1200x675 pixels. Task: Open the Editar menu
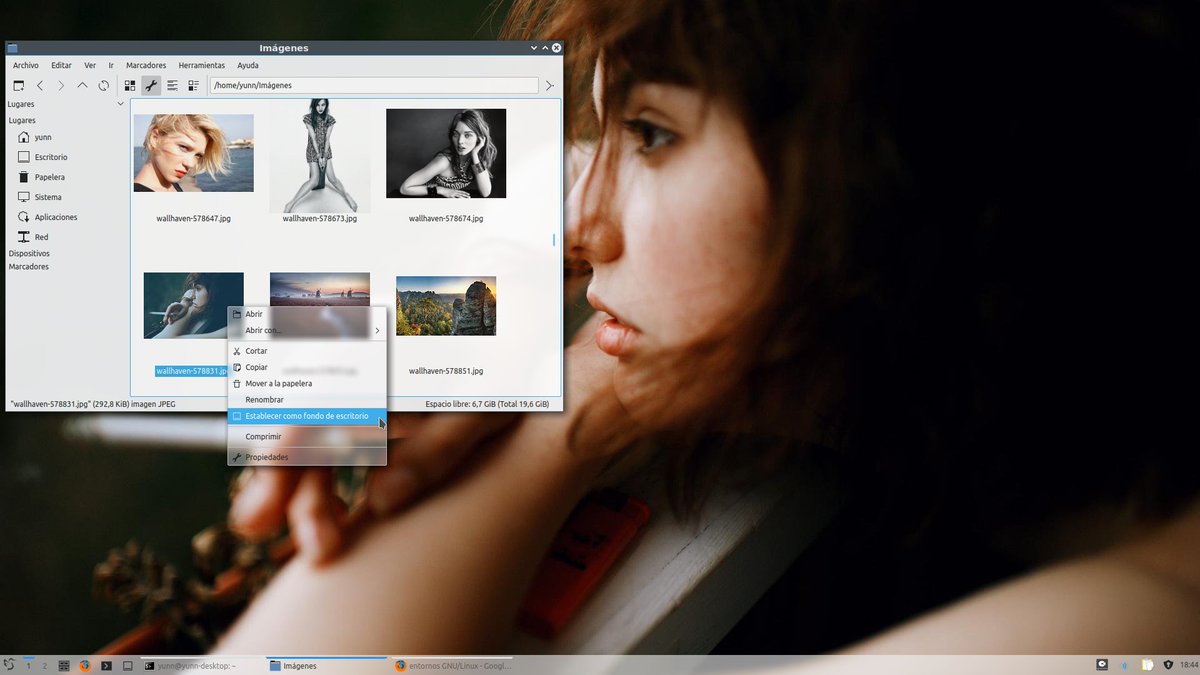pyautogui.click(x=61, y=65)
